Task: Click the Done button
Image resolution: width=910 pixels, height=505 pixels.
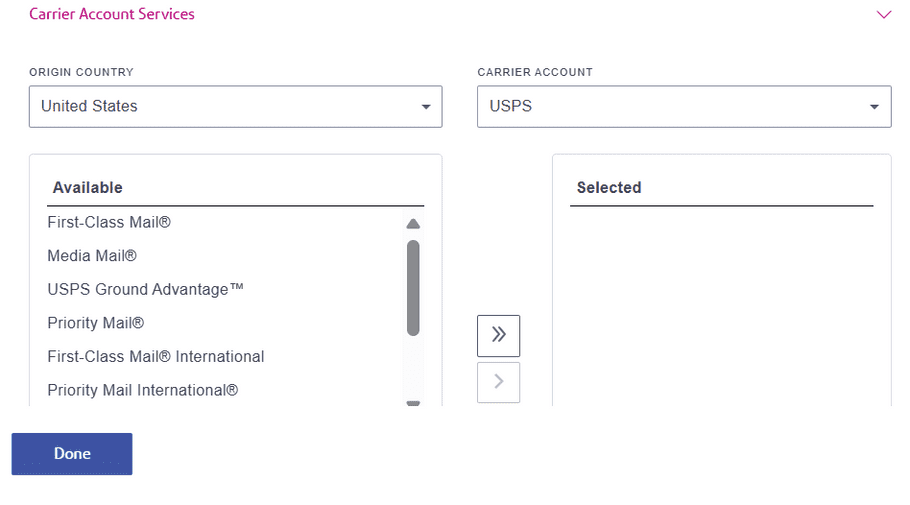Action: [x=72, y=454]
